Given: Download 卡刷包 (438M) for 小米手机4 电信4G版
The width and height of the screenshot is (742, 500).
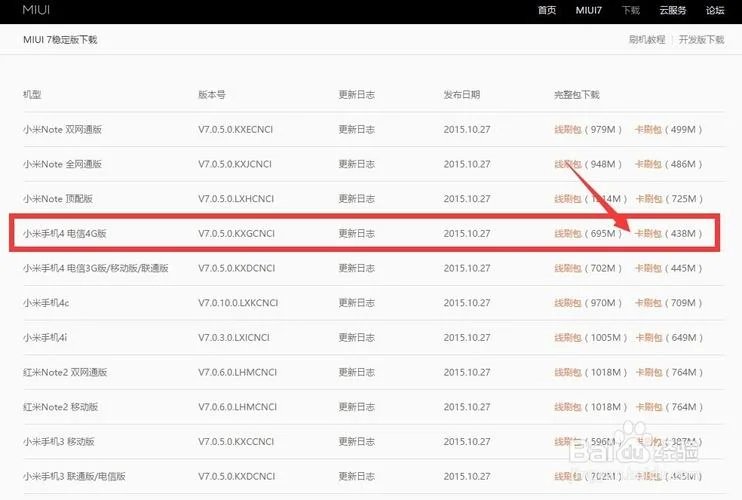Looking at the screenshot, I should point(648,234).
